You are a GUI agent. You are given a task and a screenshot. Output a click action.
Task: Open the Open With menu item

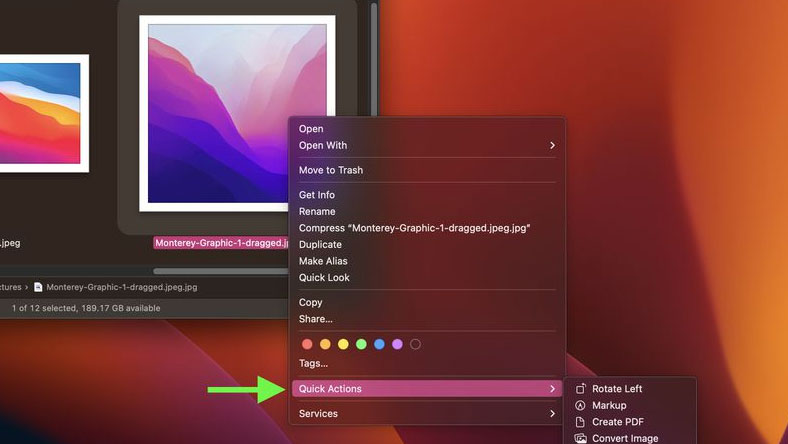click(x=427, y=145)
